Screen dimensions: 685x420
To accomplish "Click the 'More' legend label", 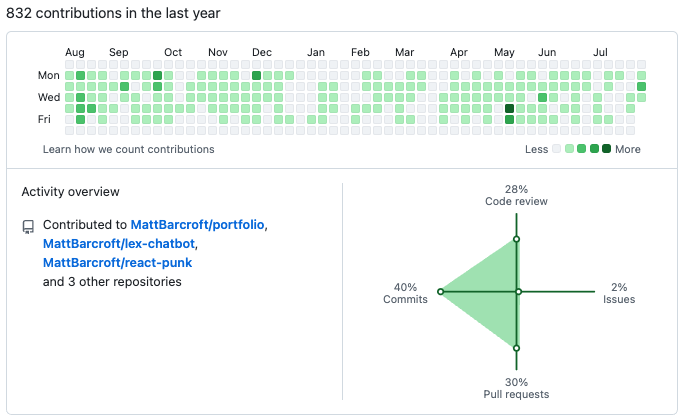I will (x=628, y=149).
